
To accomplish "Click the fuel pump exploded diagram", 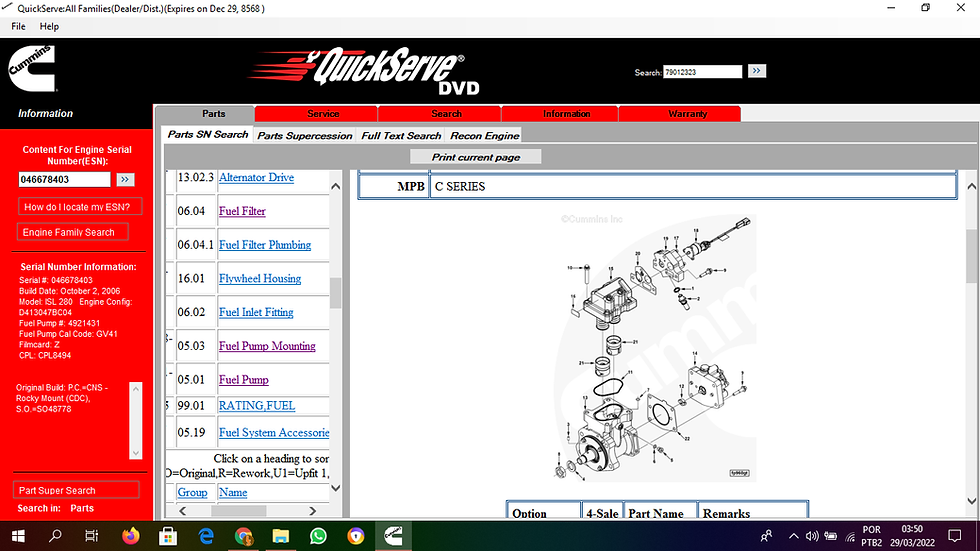I will (x=654, y=347).
